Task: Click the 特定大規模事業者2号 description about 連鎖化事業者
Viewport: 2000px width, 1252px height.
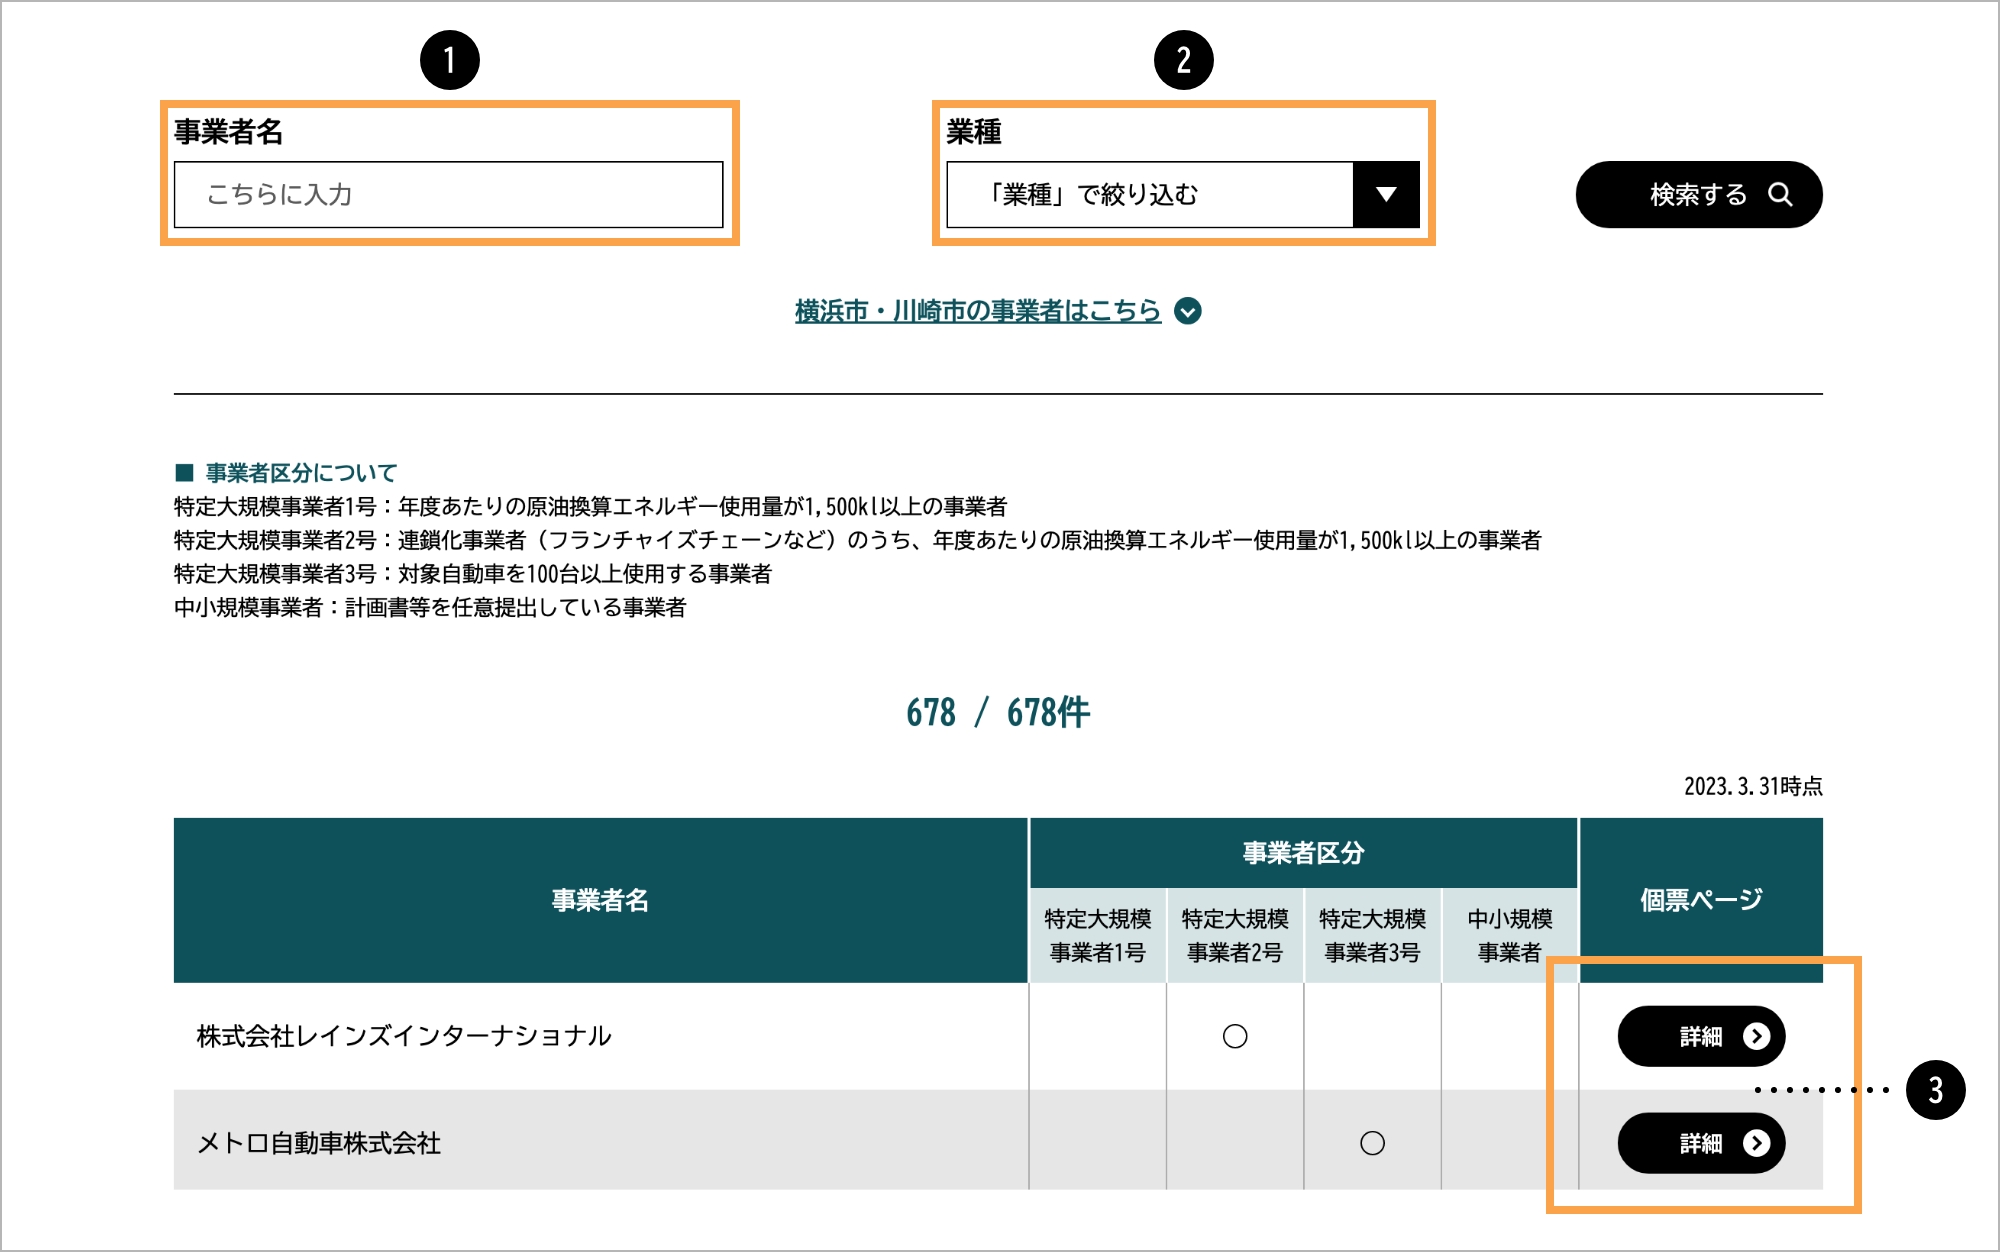Action: pos(858,540)
